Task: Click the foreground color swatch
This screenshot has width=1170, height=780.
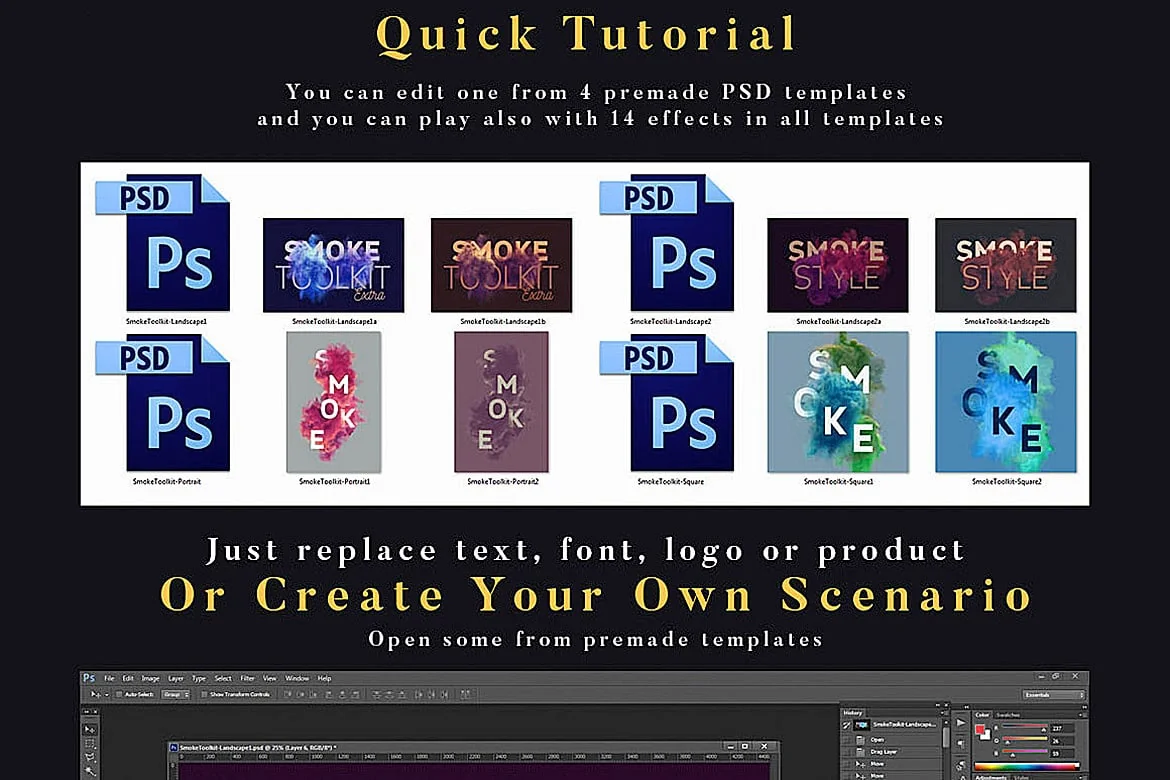Action: click(x=980, y=729)
